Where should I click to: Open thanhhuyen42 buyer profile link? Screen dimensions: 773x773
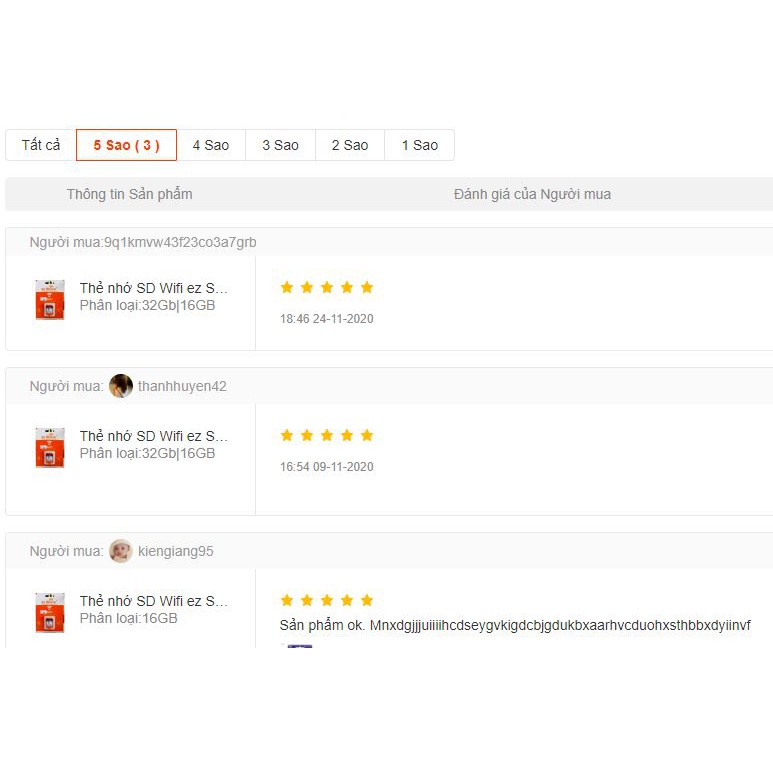[182, 386]
